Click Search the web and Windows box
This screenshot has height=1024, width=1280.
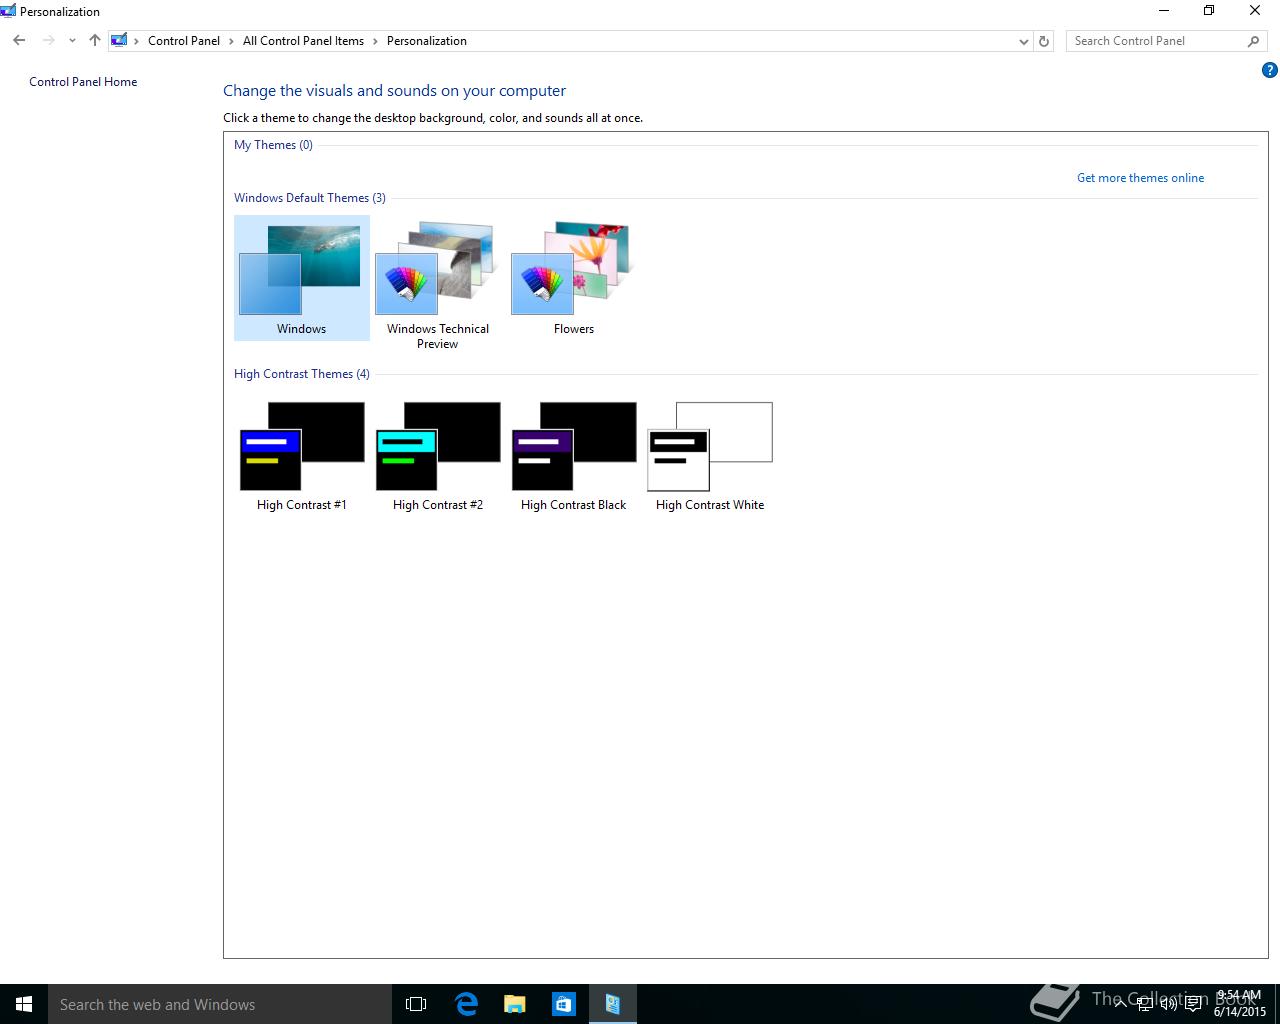(x=220, y=1004)
